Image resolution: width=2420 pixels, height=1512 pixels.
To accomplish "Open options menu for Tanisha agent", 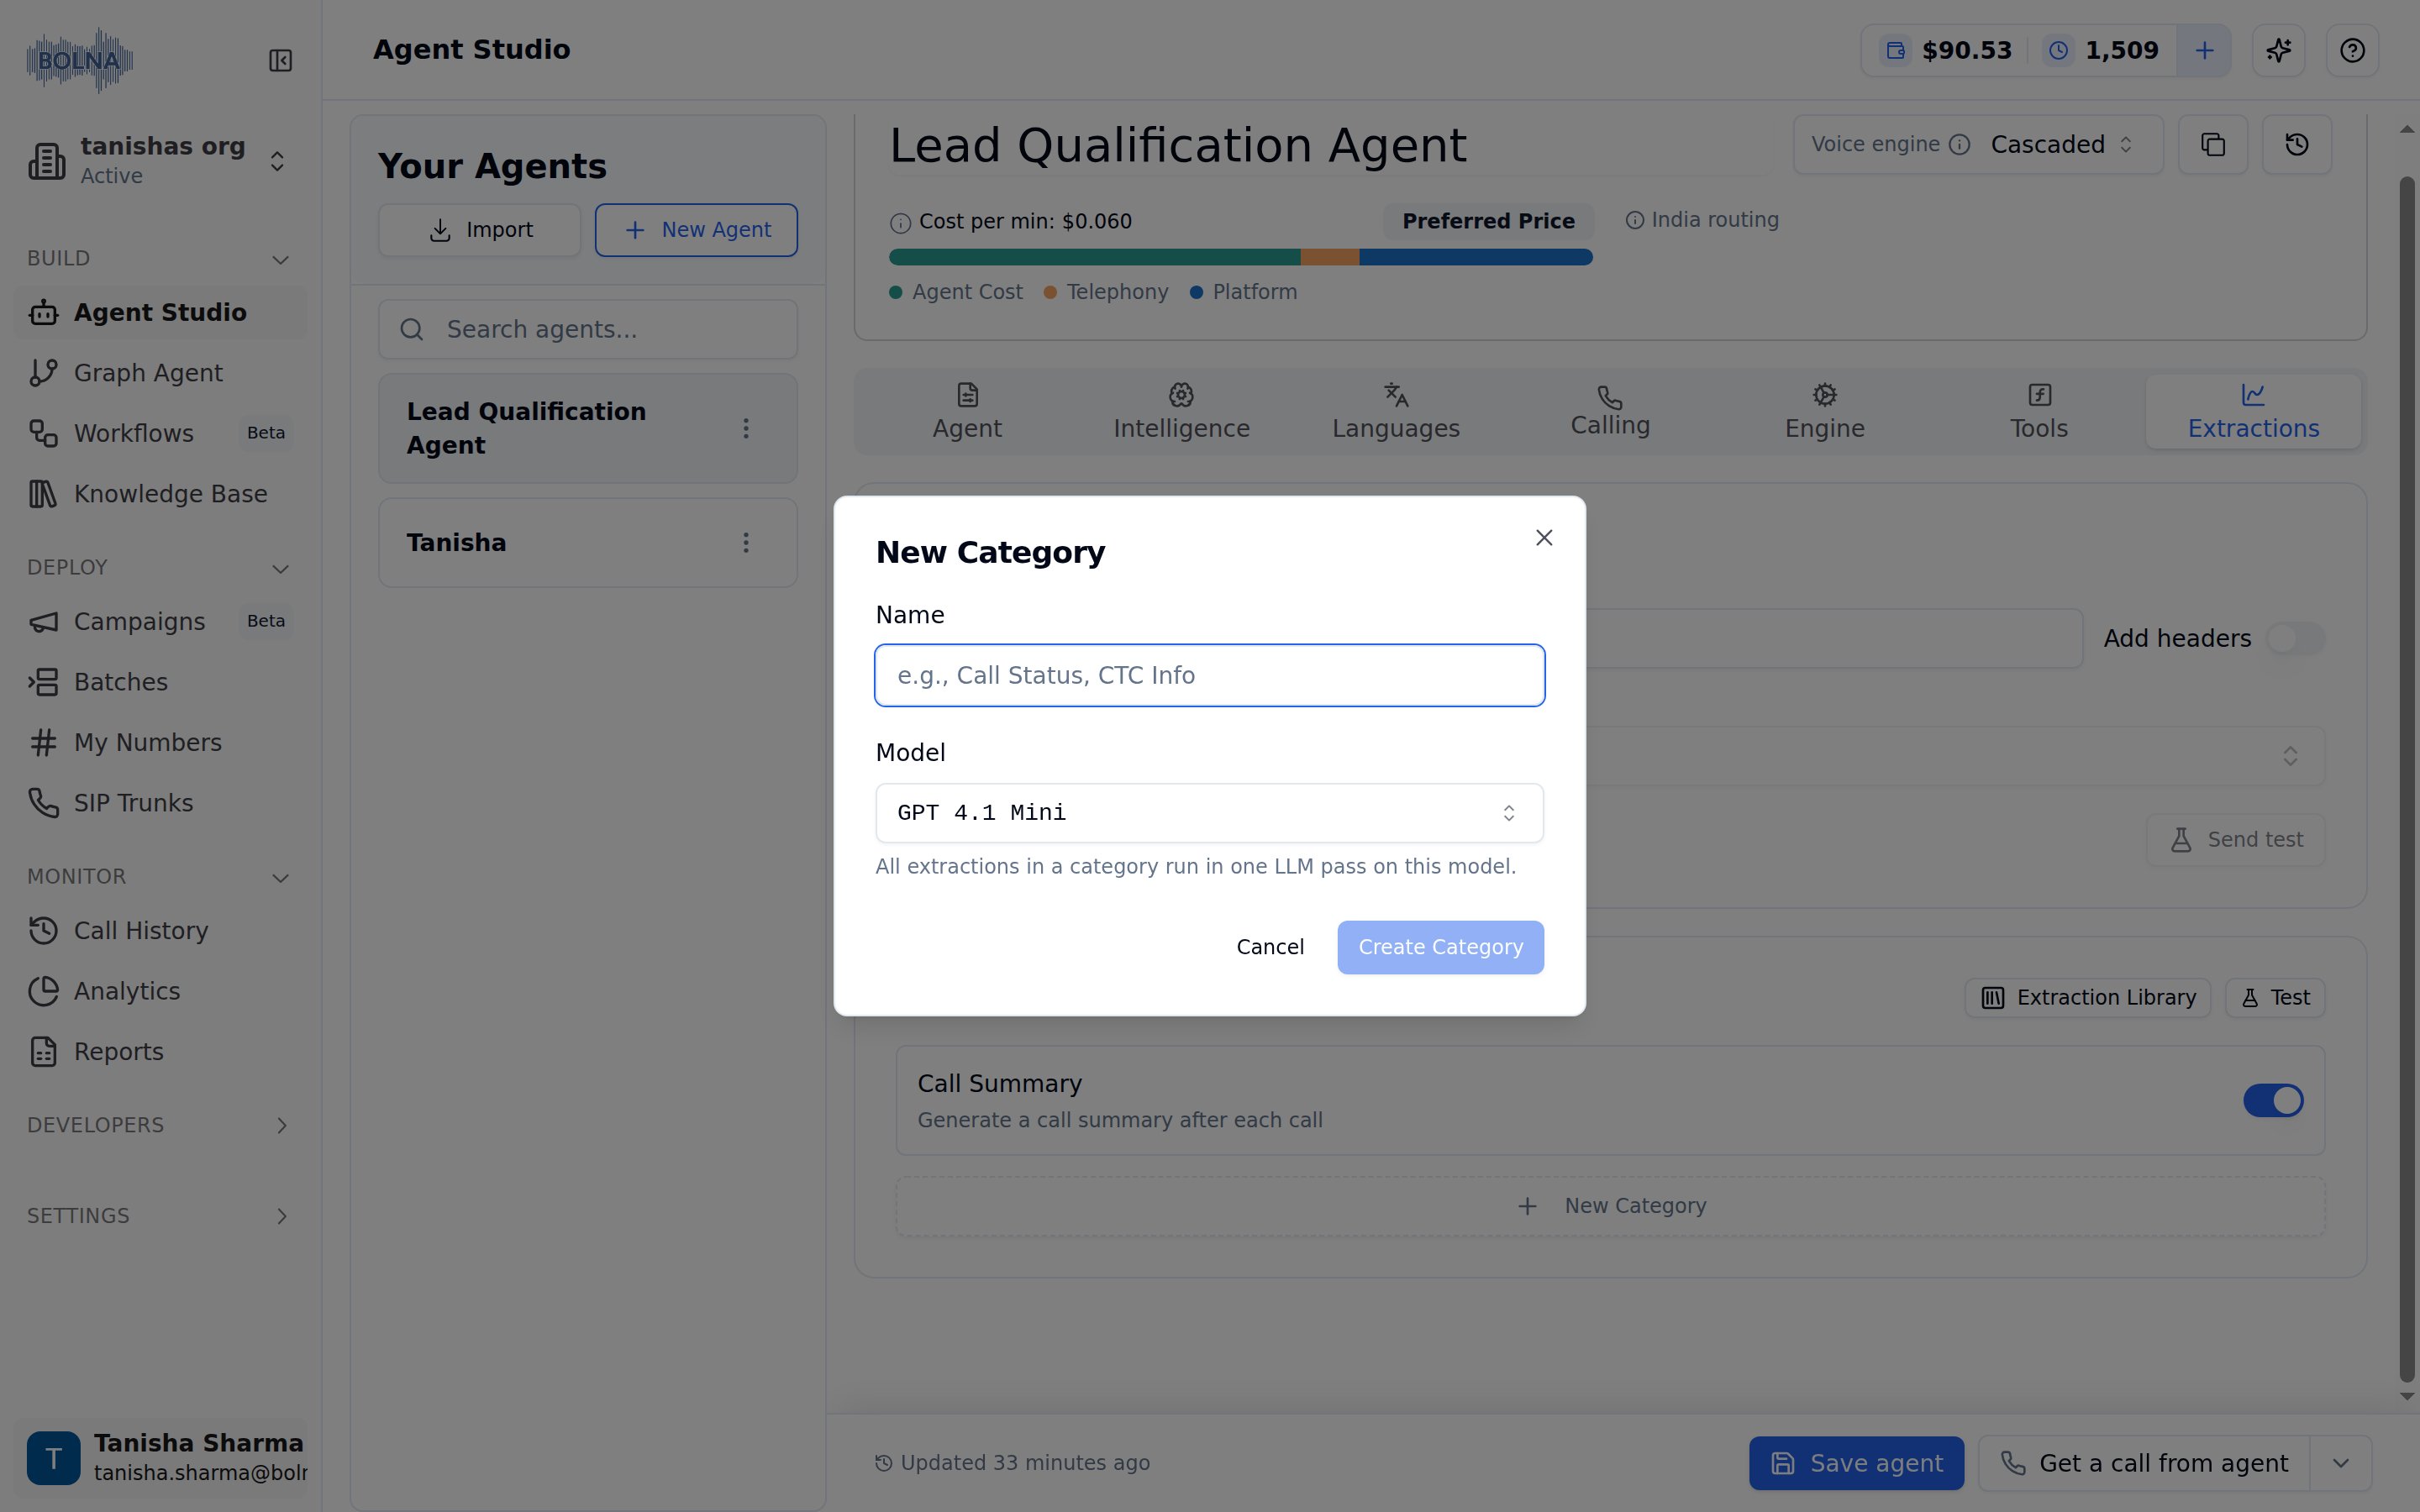I will click(746, 542).
